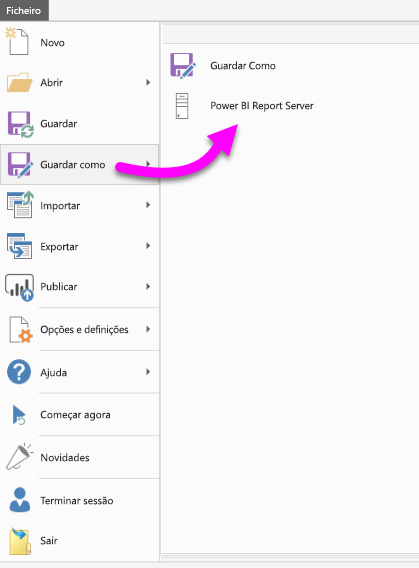This screenshot has width=419, height=568.
Task: Select Guardar Como in the submenu
Action: point(243,66)
